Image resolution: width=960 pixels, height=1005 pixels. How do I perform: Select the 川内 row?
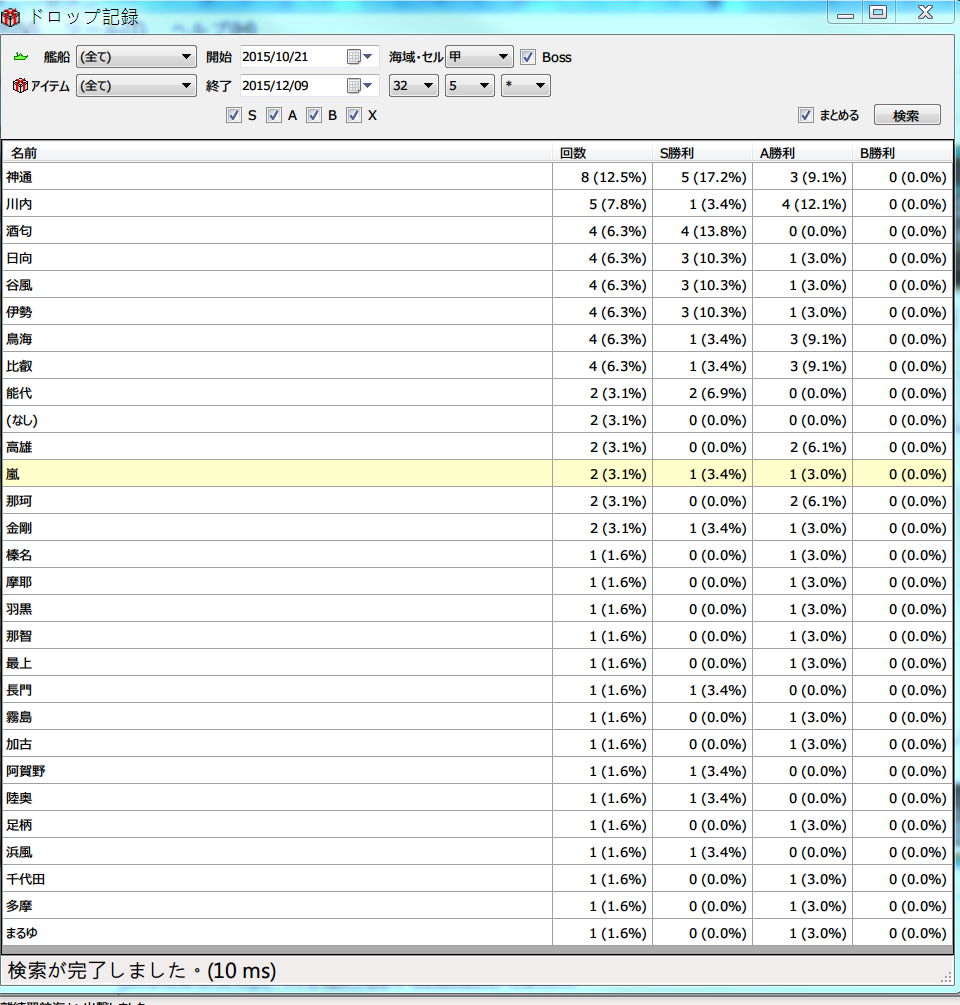477,204
